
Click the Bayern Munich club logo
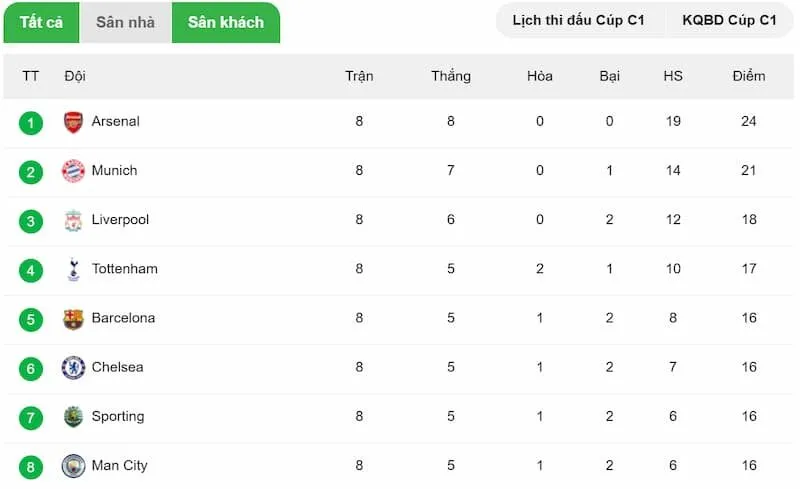(73, 171)
